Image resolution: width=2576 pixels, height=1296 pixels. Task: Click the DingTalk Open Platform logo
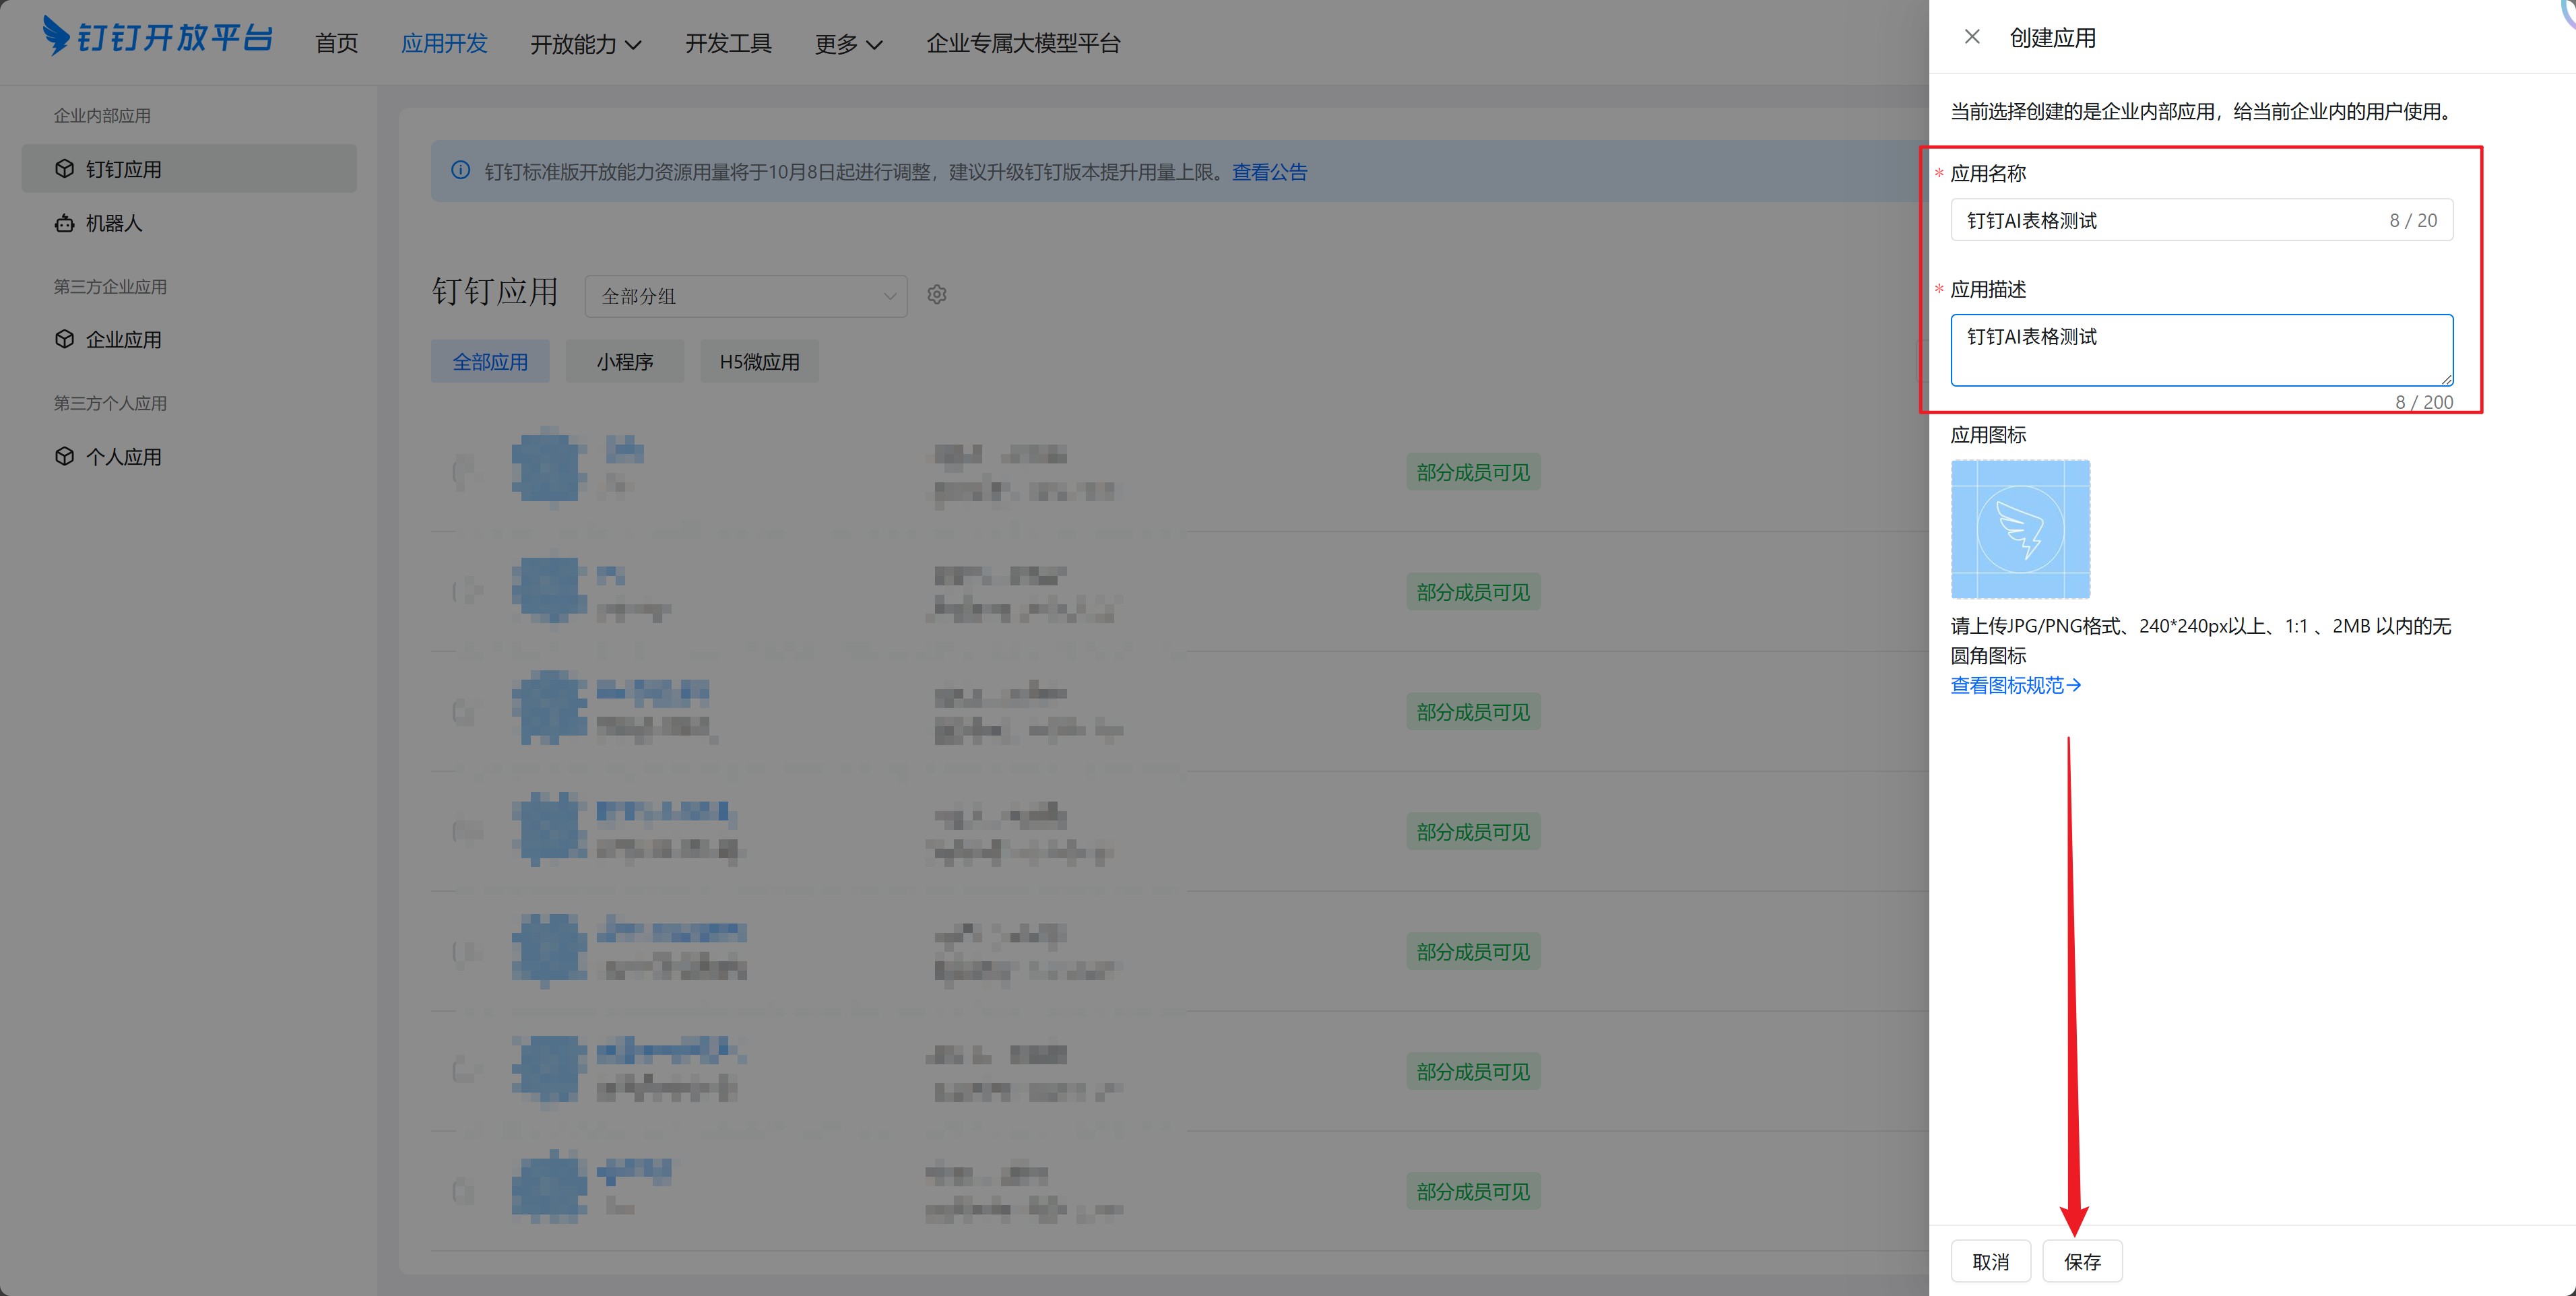(157, 38)
